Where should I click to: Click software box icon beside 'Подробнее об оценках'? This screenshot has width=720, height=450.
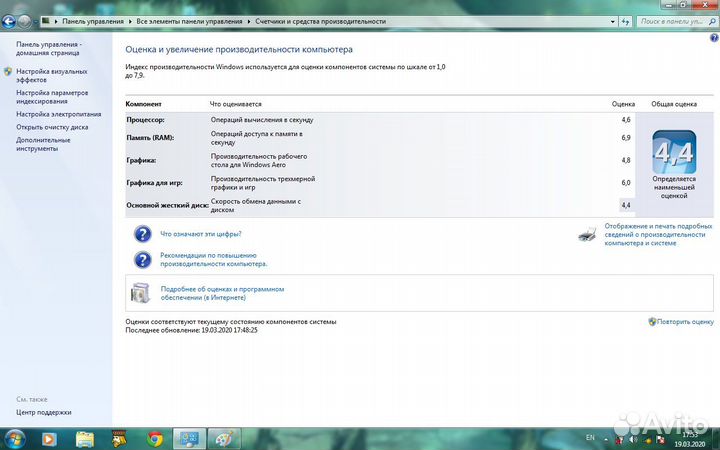(x=141, y=293)
